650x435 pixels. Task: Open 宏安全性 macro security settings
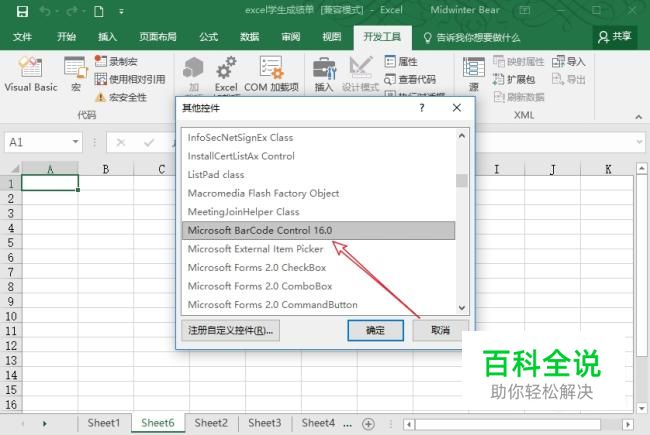121,97
